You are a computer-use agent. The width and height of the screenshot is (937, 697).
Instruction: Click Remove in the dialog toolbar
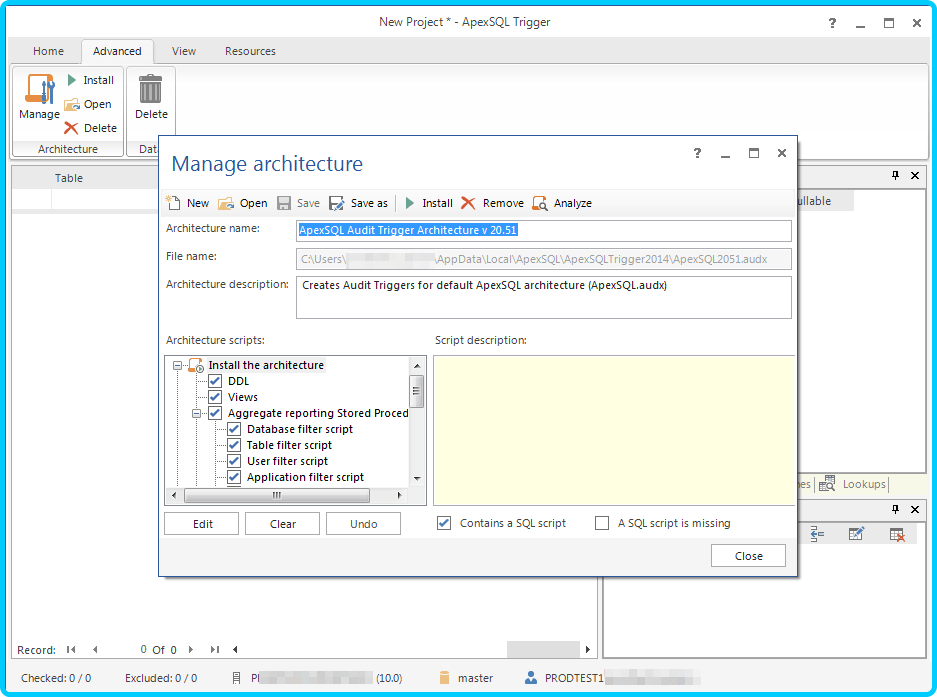[492, 203]
